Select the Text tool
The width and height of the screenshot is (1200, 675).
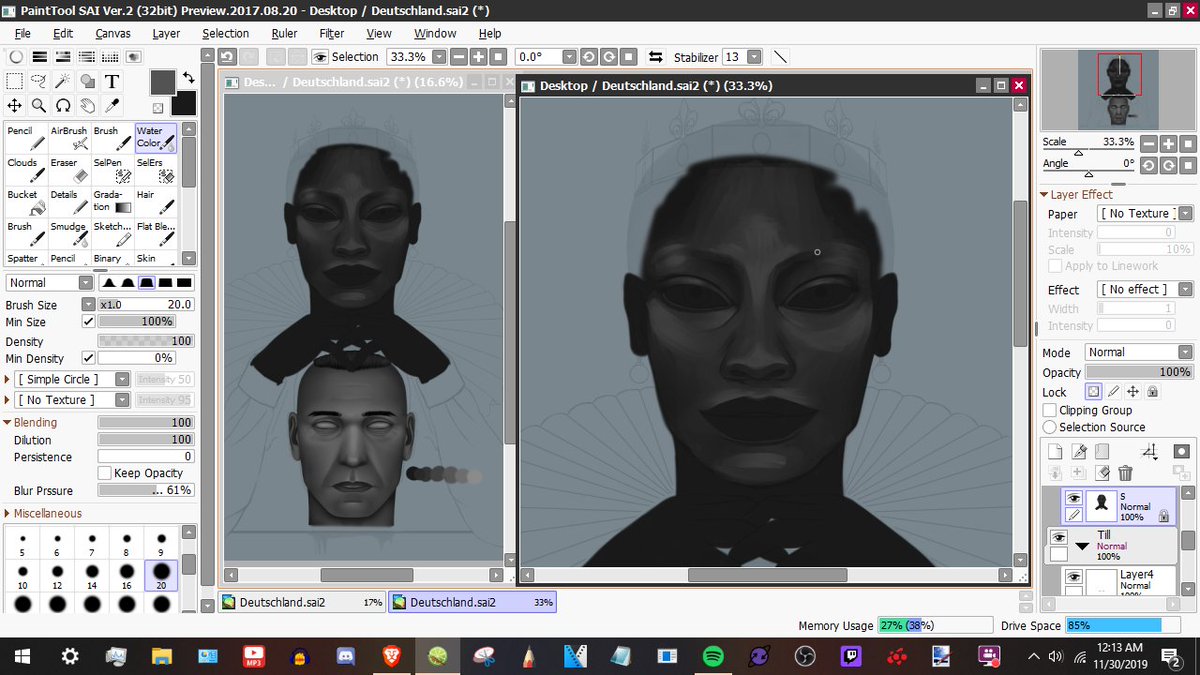point(112,81)
